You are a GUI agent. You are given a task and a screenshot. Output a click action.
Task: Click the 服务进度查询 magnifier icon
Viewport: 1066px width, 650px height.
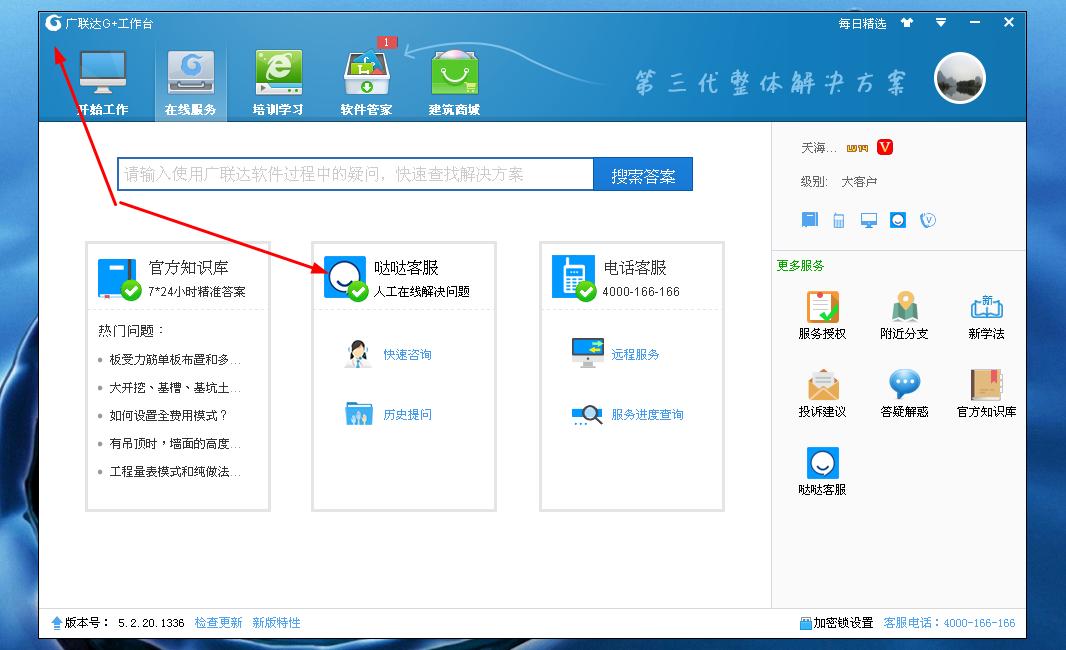587,414
